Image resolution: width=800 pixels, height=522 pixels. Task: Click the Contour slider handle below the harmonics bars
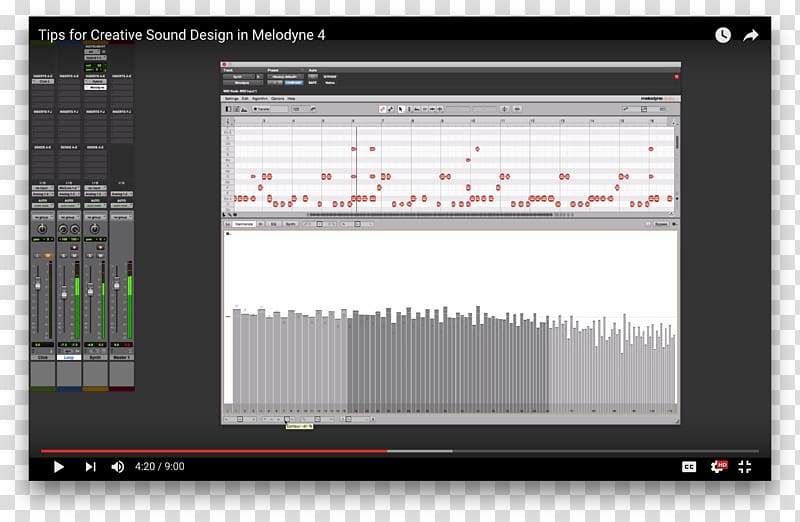click(x=286, y=419)
